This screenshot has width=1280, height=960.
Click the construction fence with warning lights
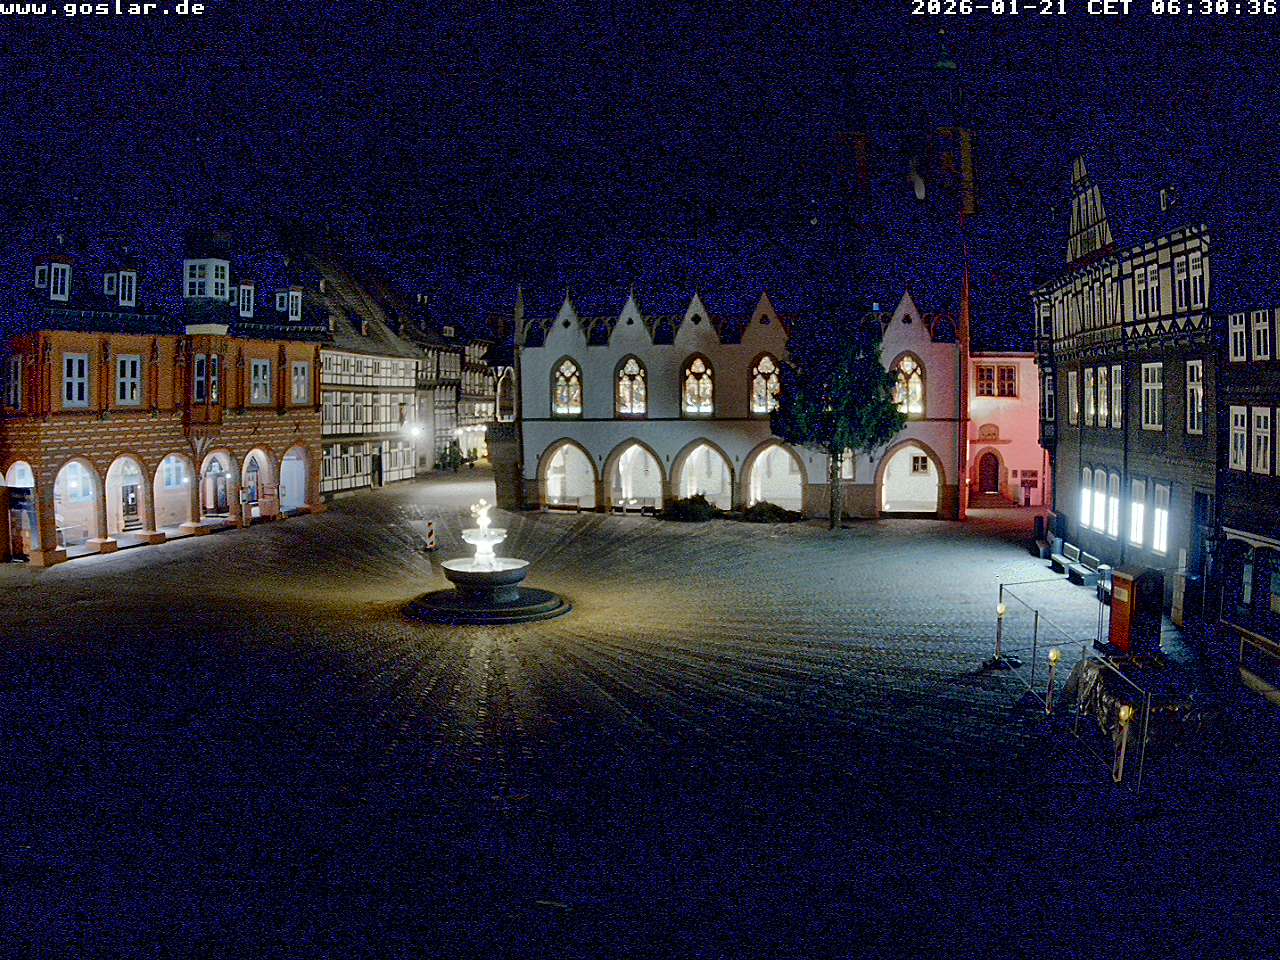(1060, 660)
